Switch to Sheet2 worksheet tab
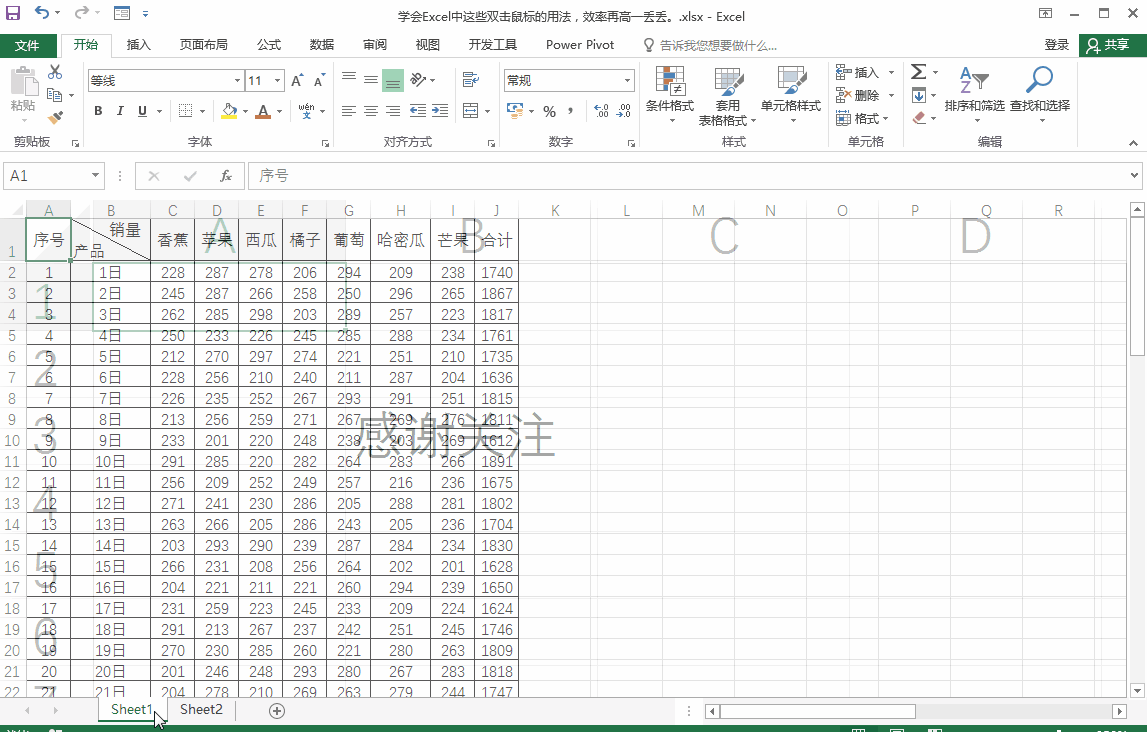Image resolution: width=1147 pixels, height=732 pixels. click(201, 709)
